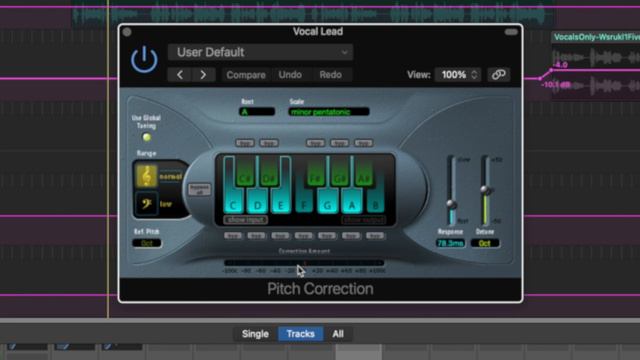The height and width of the screenshot is (360, 640).
Task: Open the User Default preset dropdown
Action: (x=260, y=52)
